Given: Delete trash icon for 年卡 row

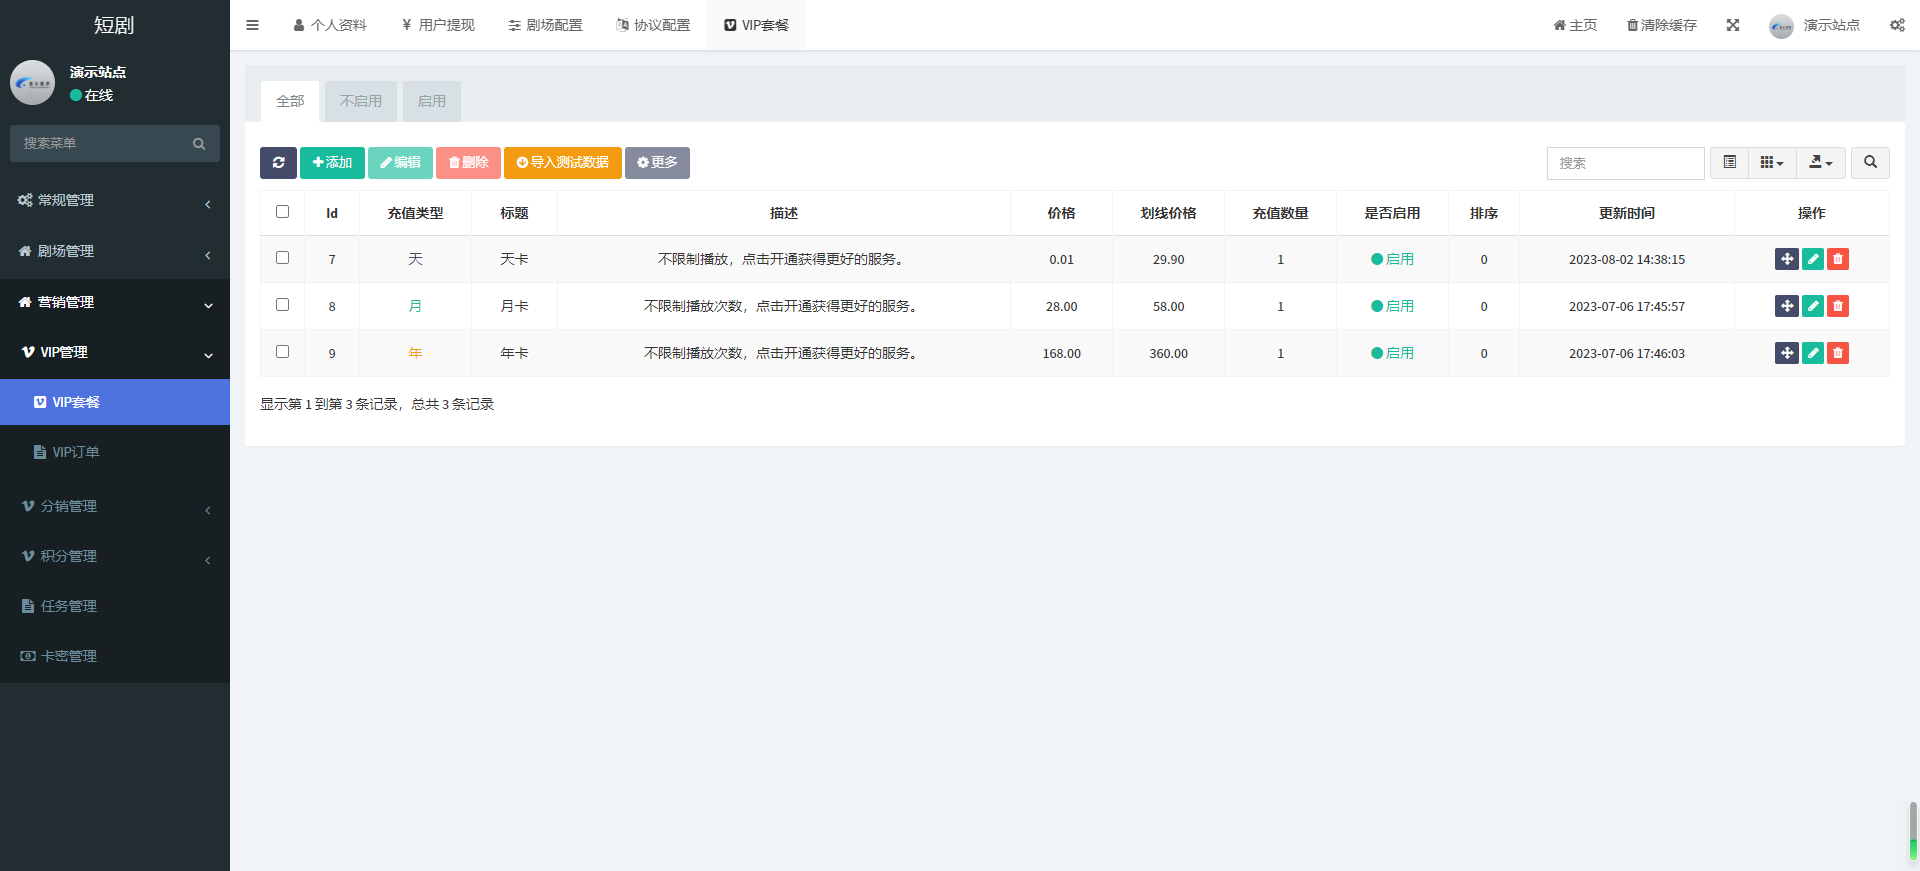Looking at the screenshot, I should click(x=1838, y=353).
